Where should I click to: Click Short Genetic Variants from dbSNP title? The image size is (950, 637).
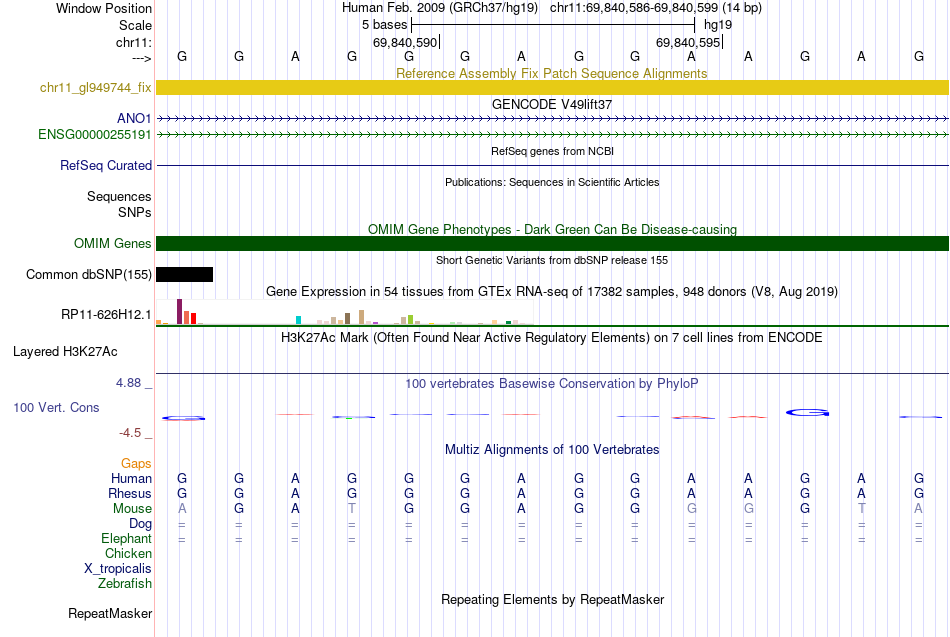click(552, 260)
